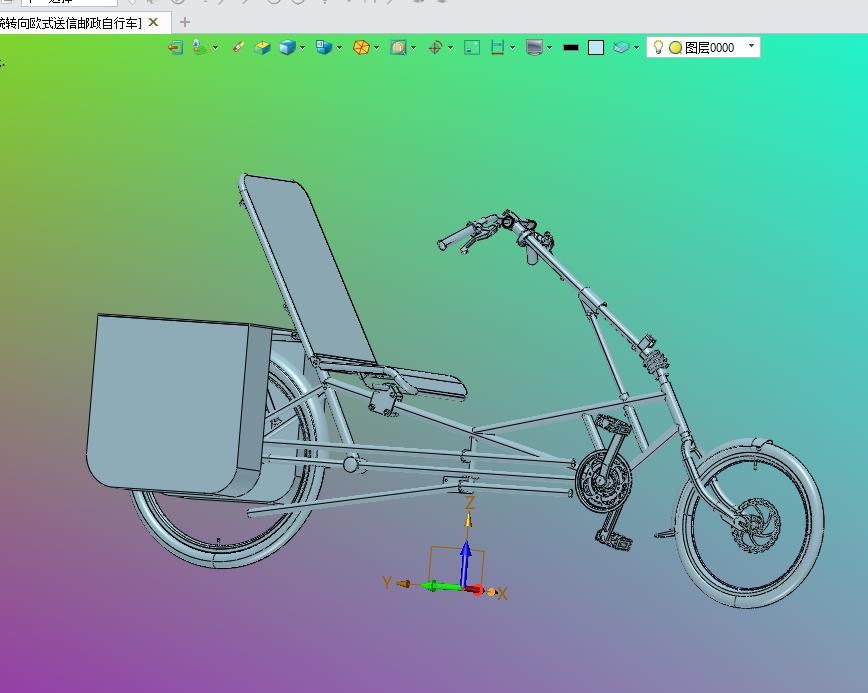Open the 图层0000 layer dropdown
Image resolution: width=868 pixels, height=693 pixels.
click(751, 46)
